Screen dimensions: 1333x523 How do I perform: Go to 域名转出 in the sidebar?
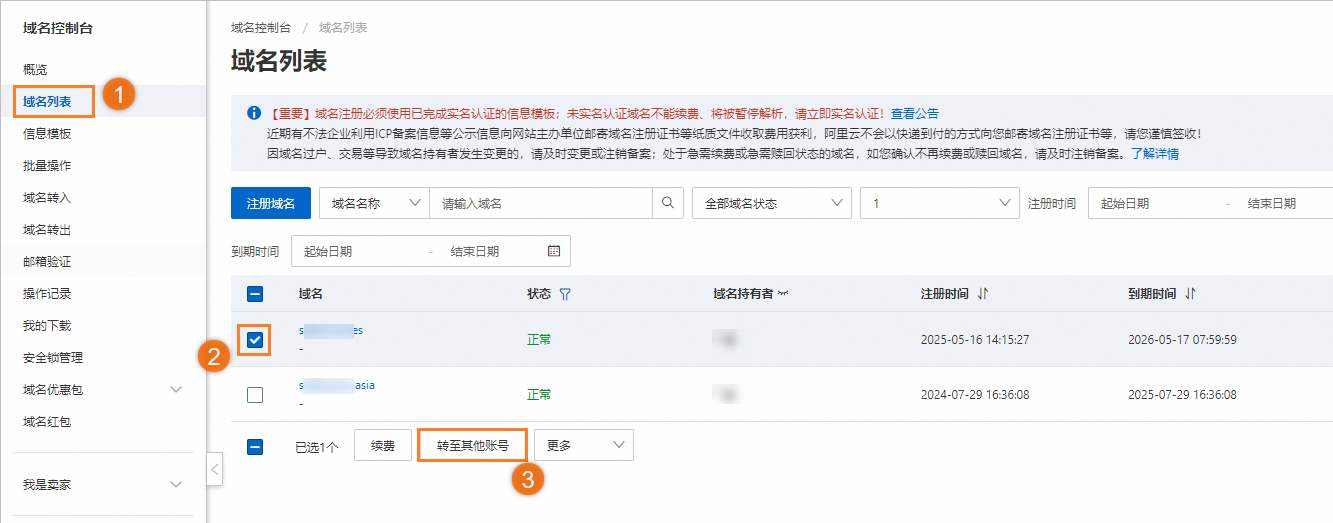pyautogui.click(x=47, y=229)
